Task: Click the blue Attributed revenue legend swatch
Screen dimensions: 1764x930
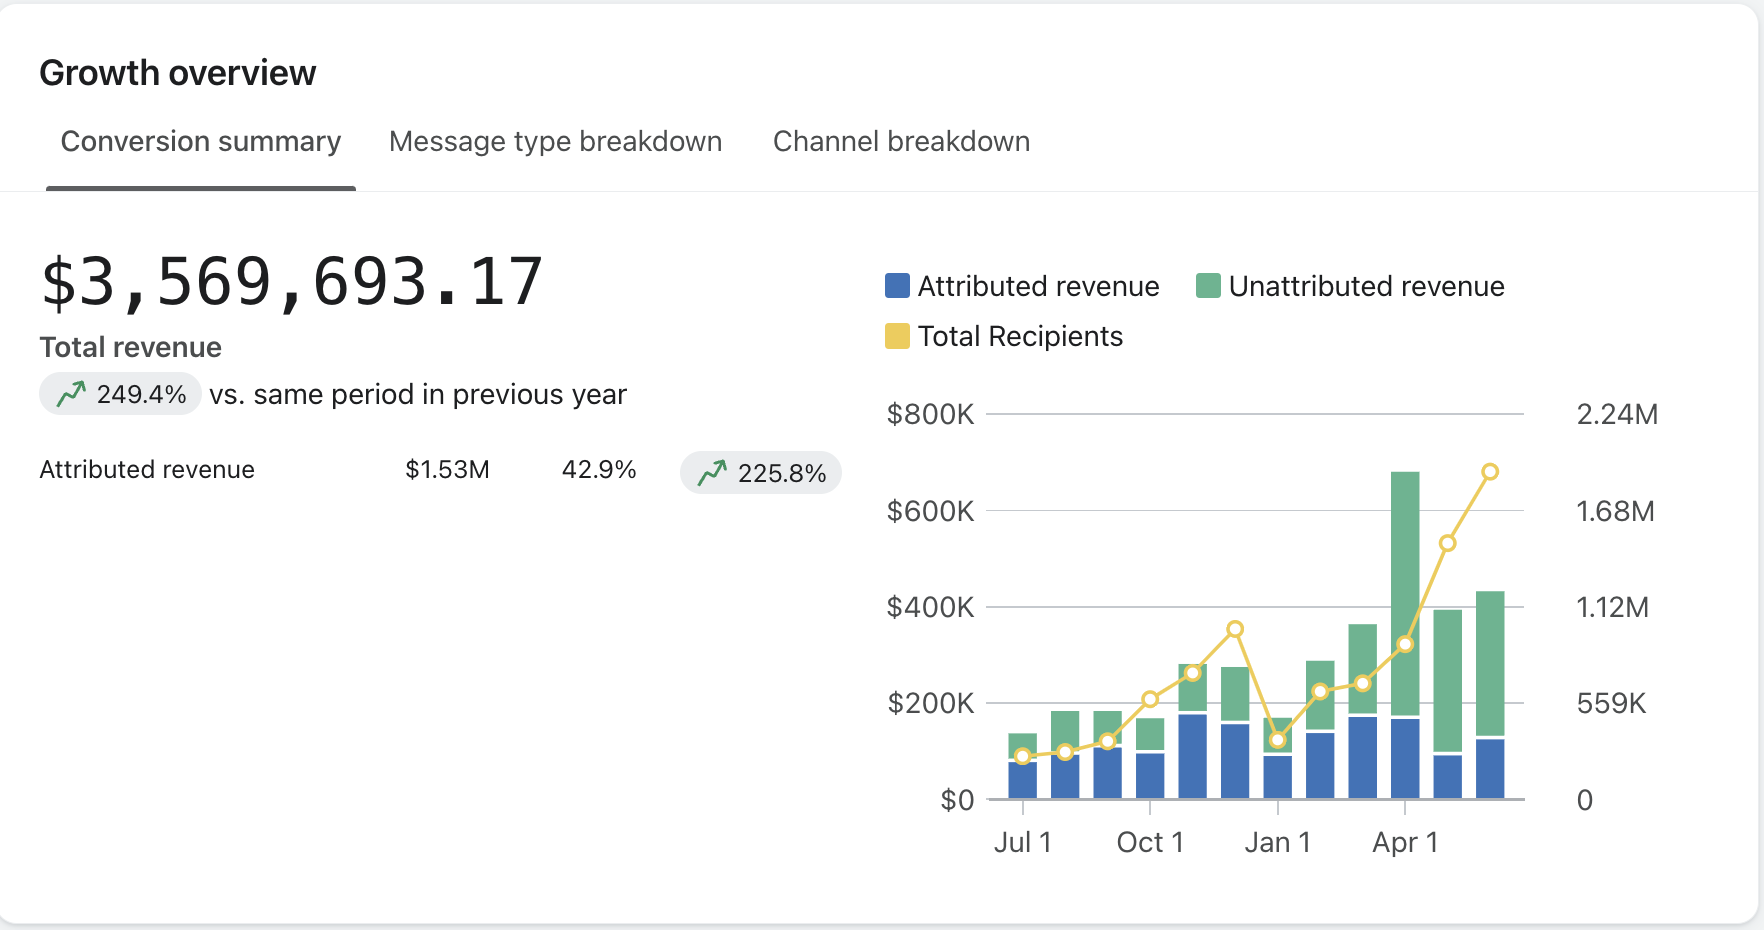Action: [897, 286]
